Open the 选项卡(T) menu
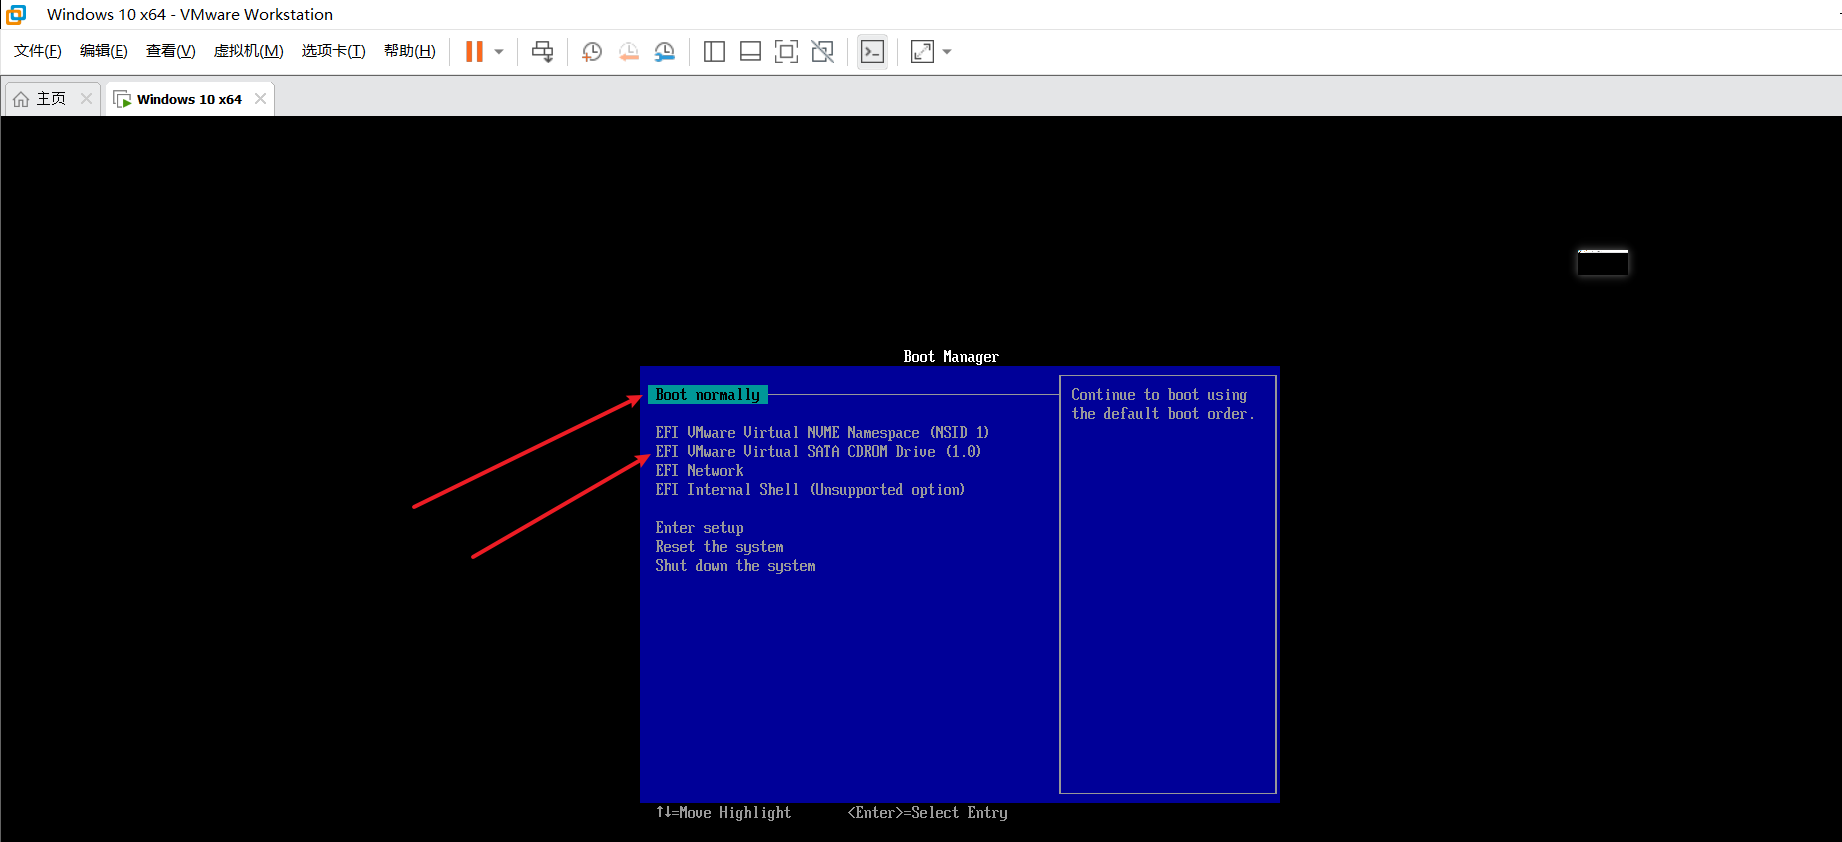This screenshot has height=842, width=1842. (x=334, y=51)
